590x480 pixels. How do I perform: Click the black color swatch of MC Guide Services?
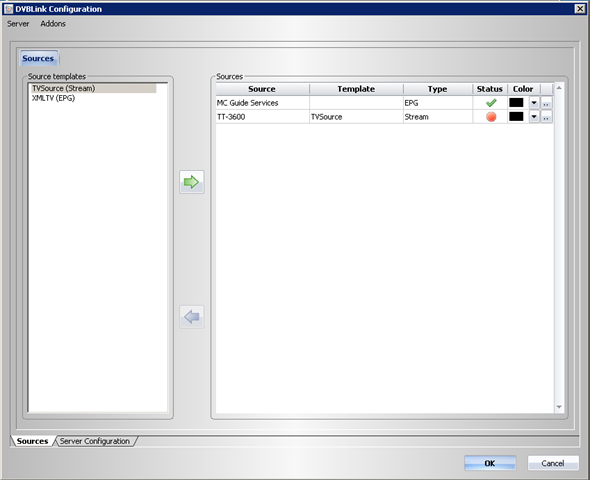516,102
